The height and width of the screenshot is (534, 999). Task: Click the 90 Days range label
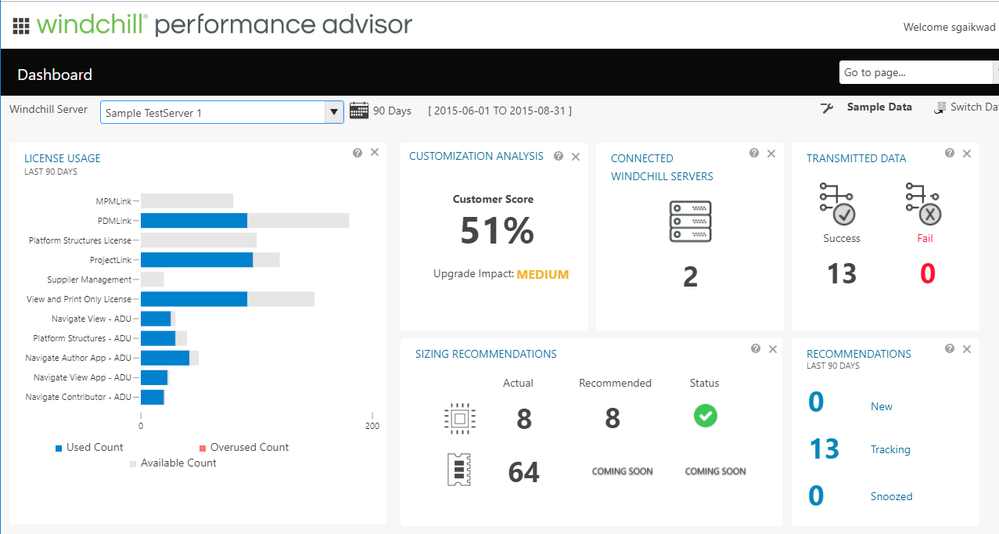[392, 111]
